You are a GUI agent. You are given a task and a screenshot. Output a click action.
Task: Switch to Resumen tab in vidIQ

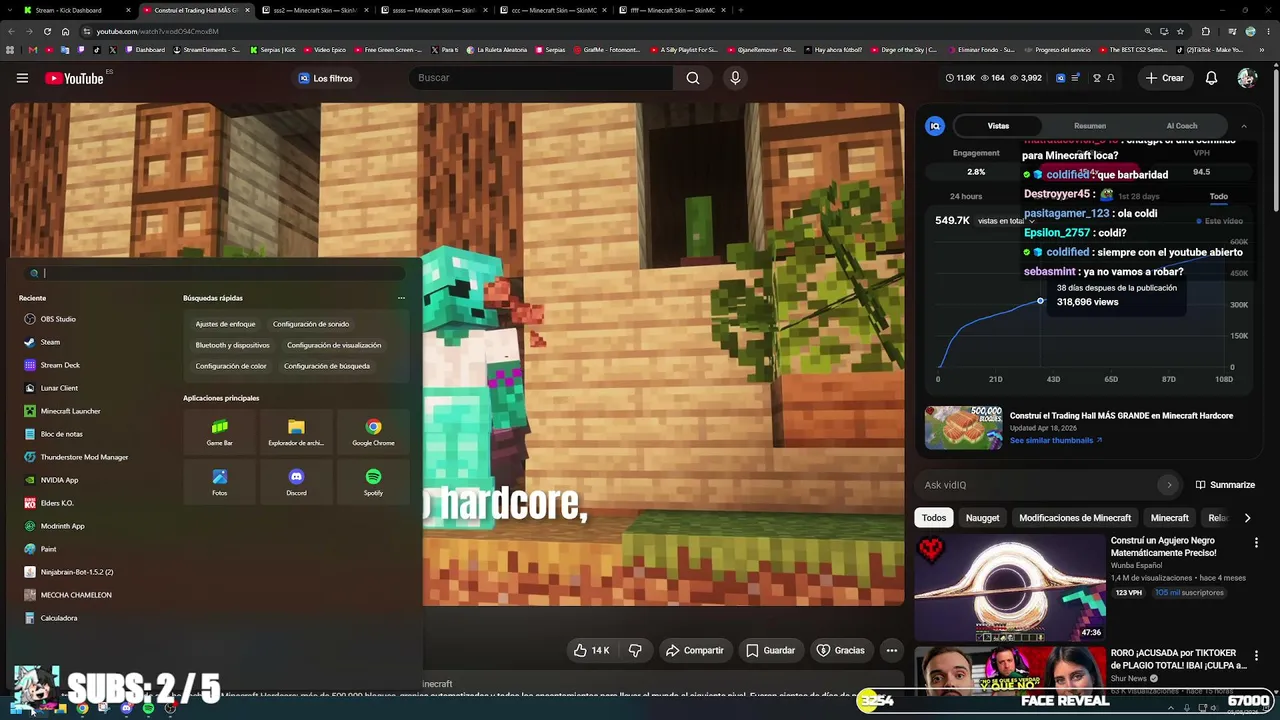pyautogui.click(x=1090, y=126)
